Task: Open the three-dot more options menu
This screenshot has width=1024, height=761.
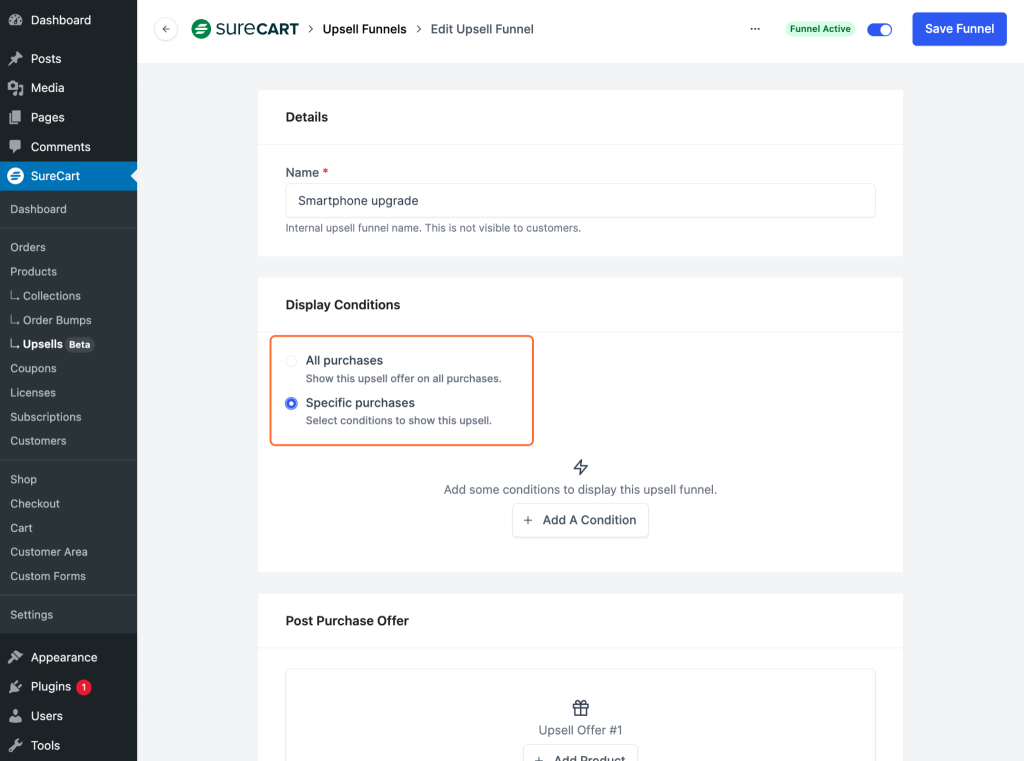Action: 755,29
